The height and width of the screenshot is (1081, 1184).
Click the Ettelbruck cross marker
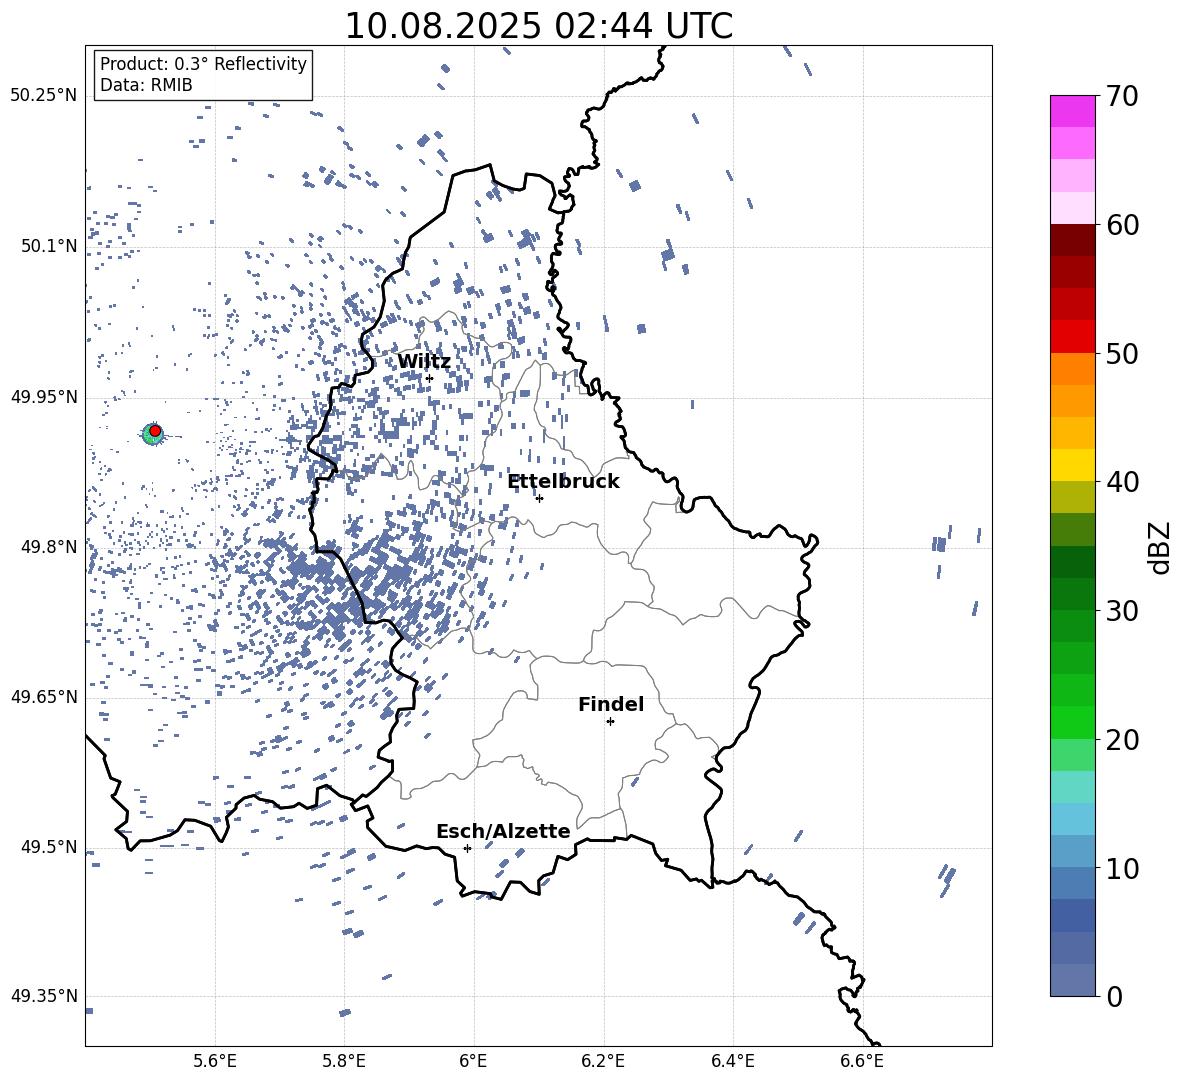click(x=539, y=498)
